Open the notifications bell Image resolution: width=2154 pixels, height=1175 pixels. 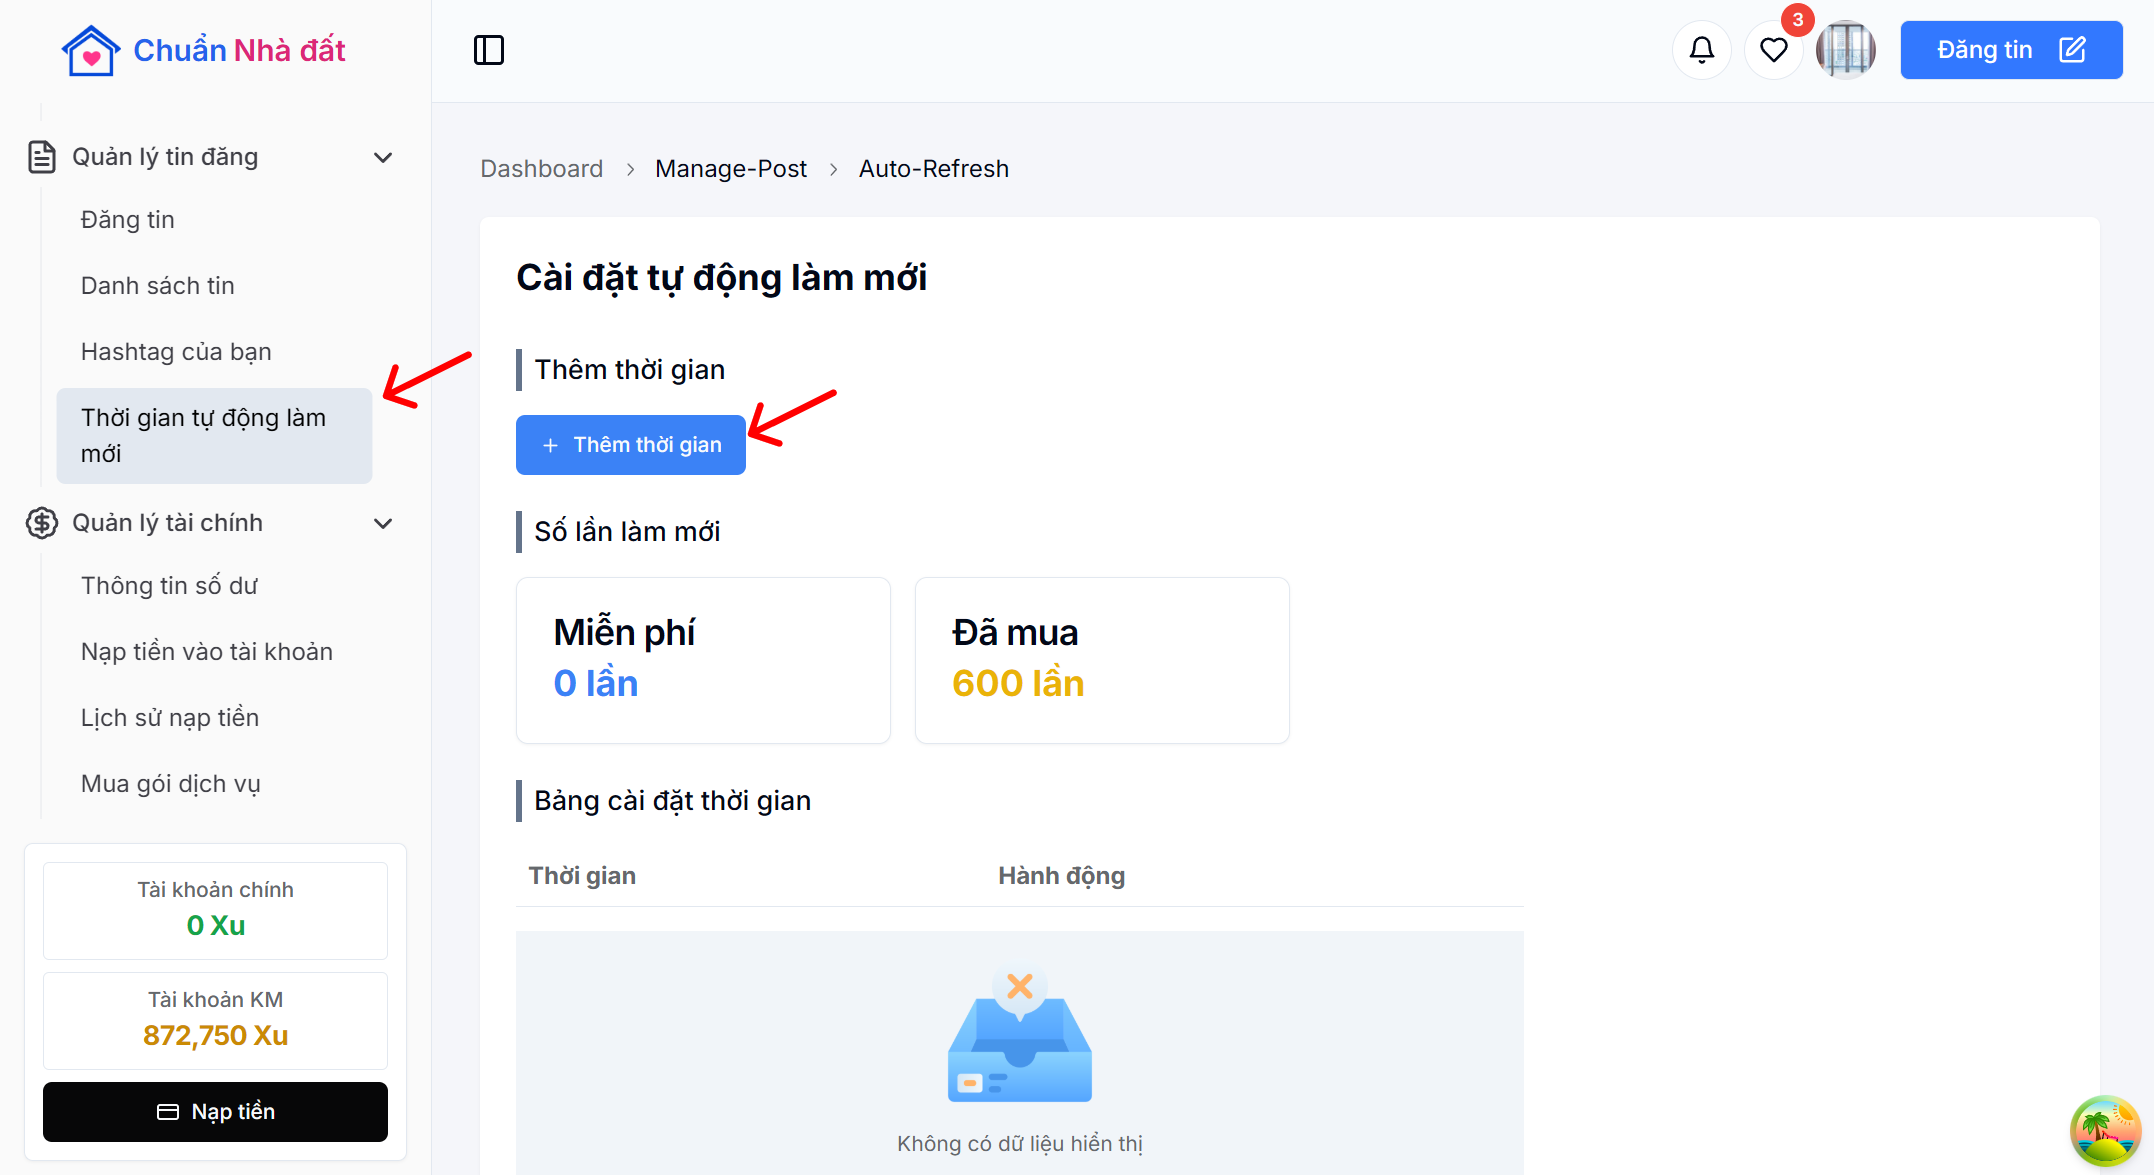pyautogui.click(x=1702, y=50)
